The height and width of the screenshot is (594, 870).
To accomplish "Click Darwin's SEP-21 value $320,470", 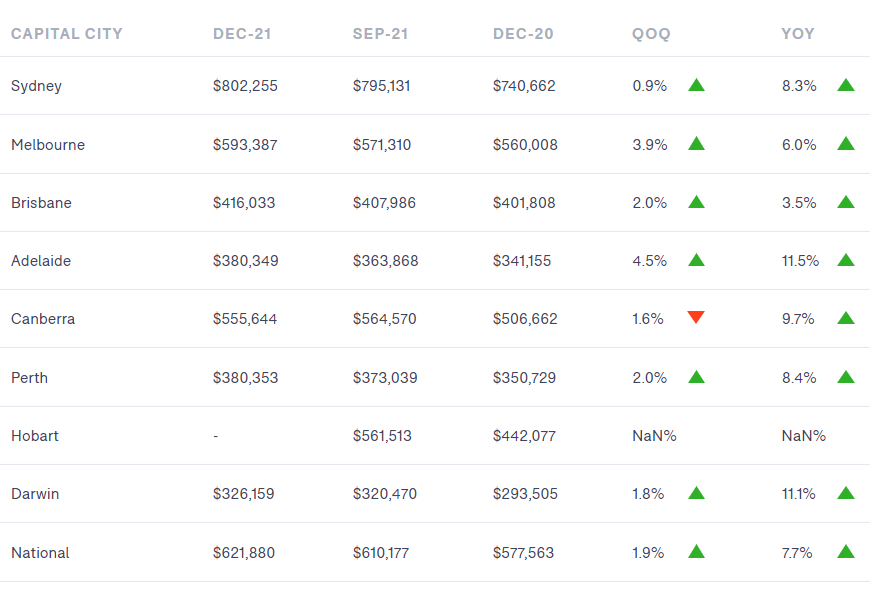I will coord(385,494).
